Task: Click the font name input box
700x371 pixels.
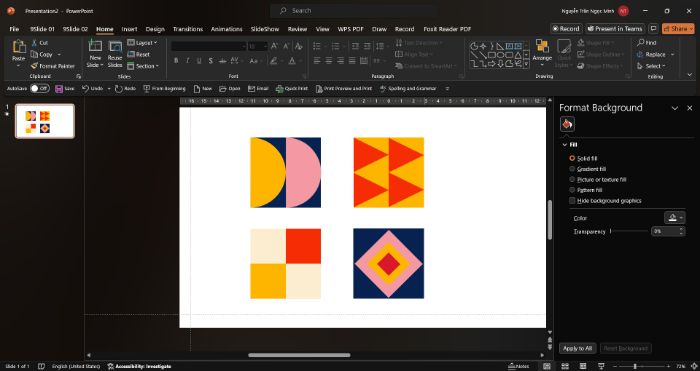Action: coord(208,46)
